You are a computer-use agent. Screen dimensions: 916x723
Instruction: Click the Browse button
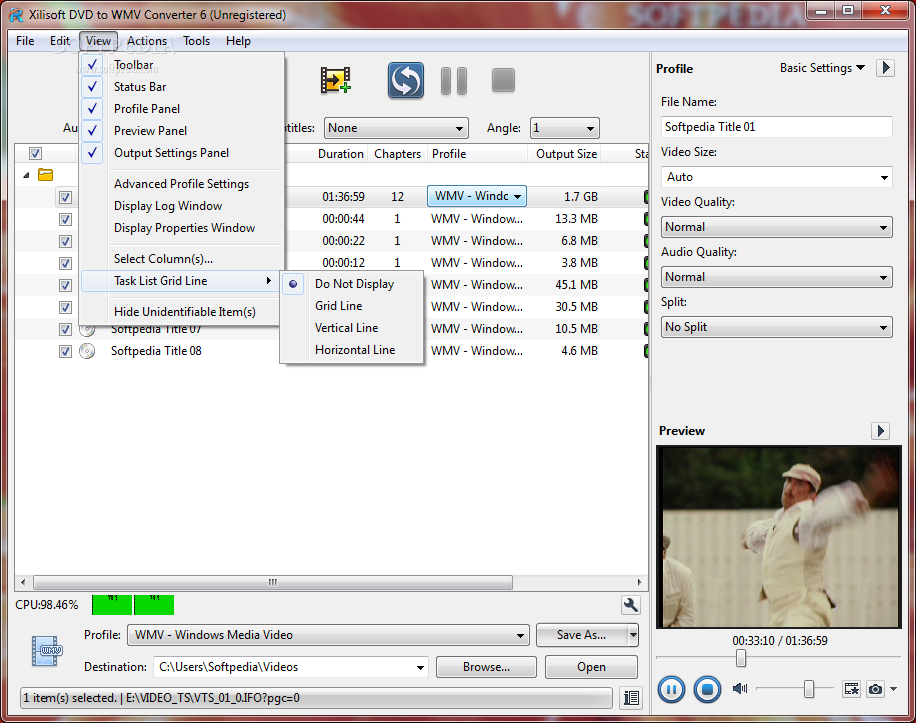486,667
